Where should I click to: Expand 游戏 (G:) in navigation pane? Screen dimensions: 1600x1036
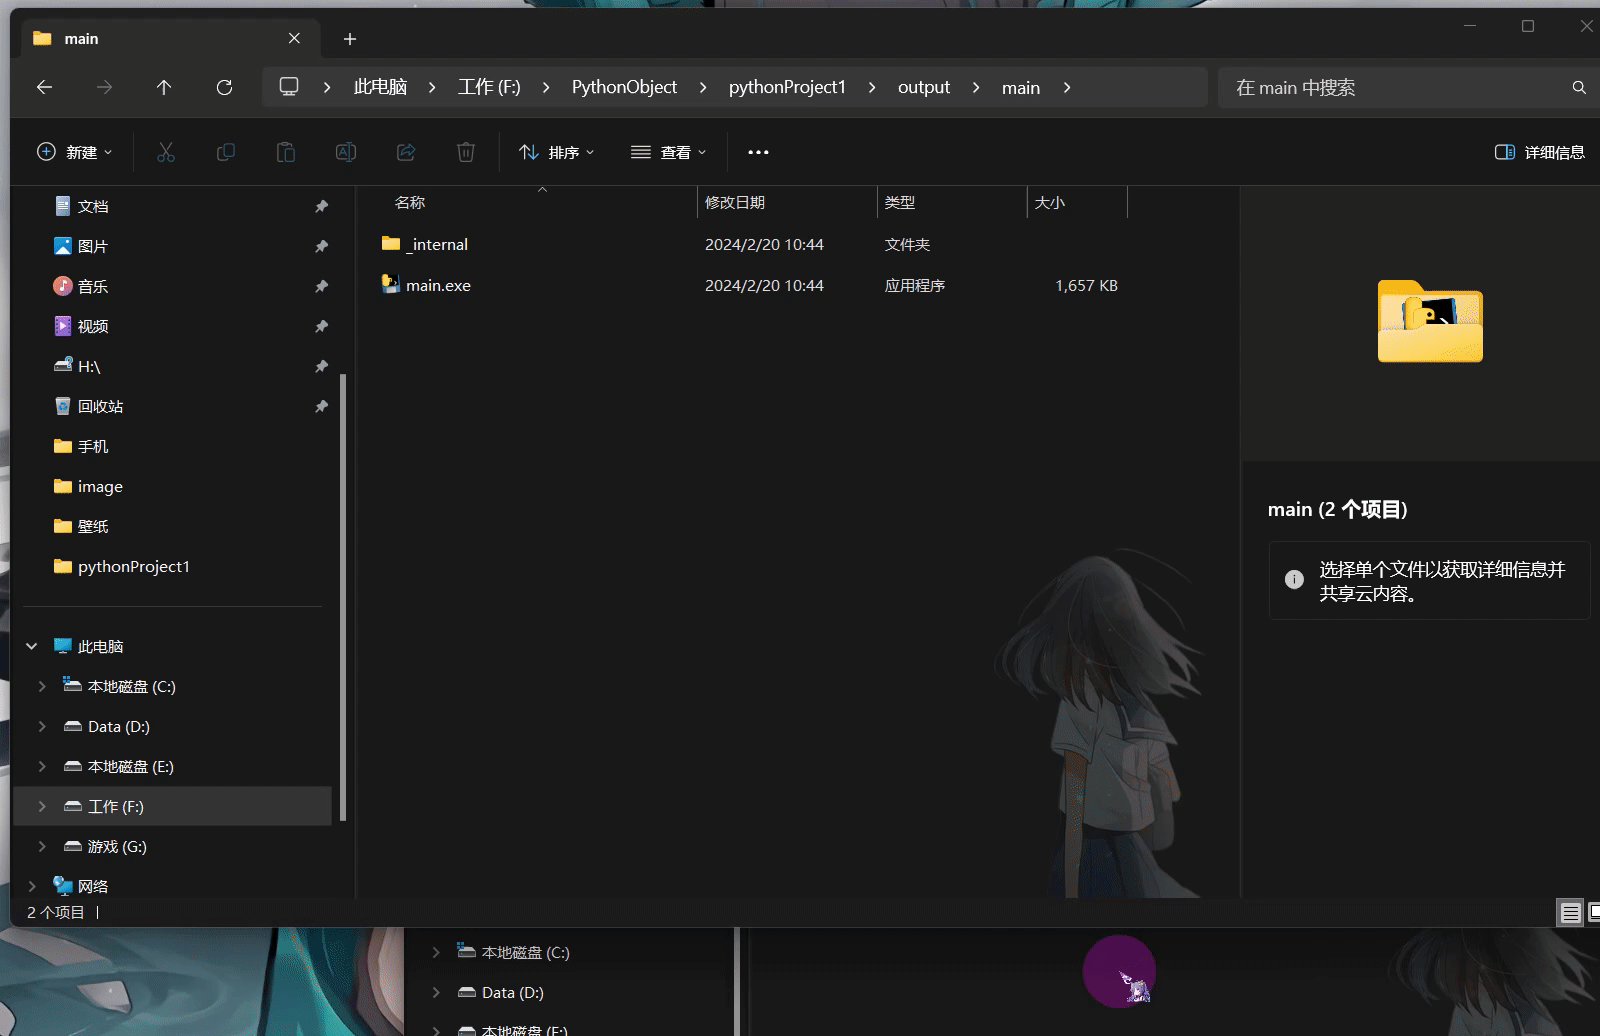pyautogui.click(x=42, y=846)
